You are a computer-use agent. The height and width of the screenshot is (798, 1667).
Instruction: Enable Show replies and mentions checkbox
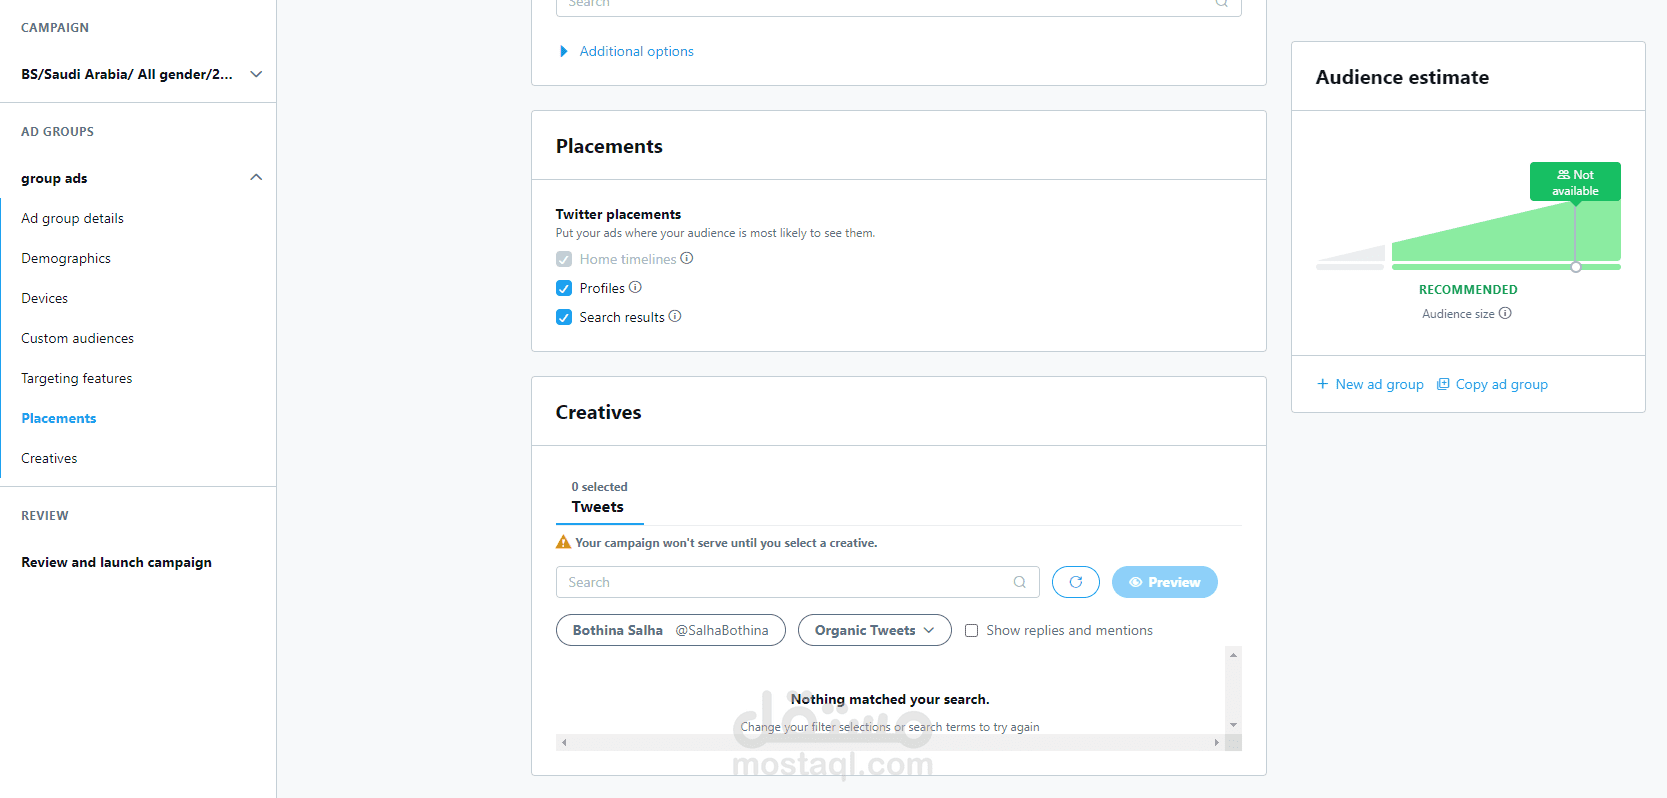971,630
